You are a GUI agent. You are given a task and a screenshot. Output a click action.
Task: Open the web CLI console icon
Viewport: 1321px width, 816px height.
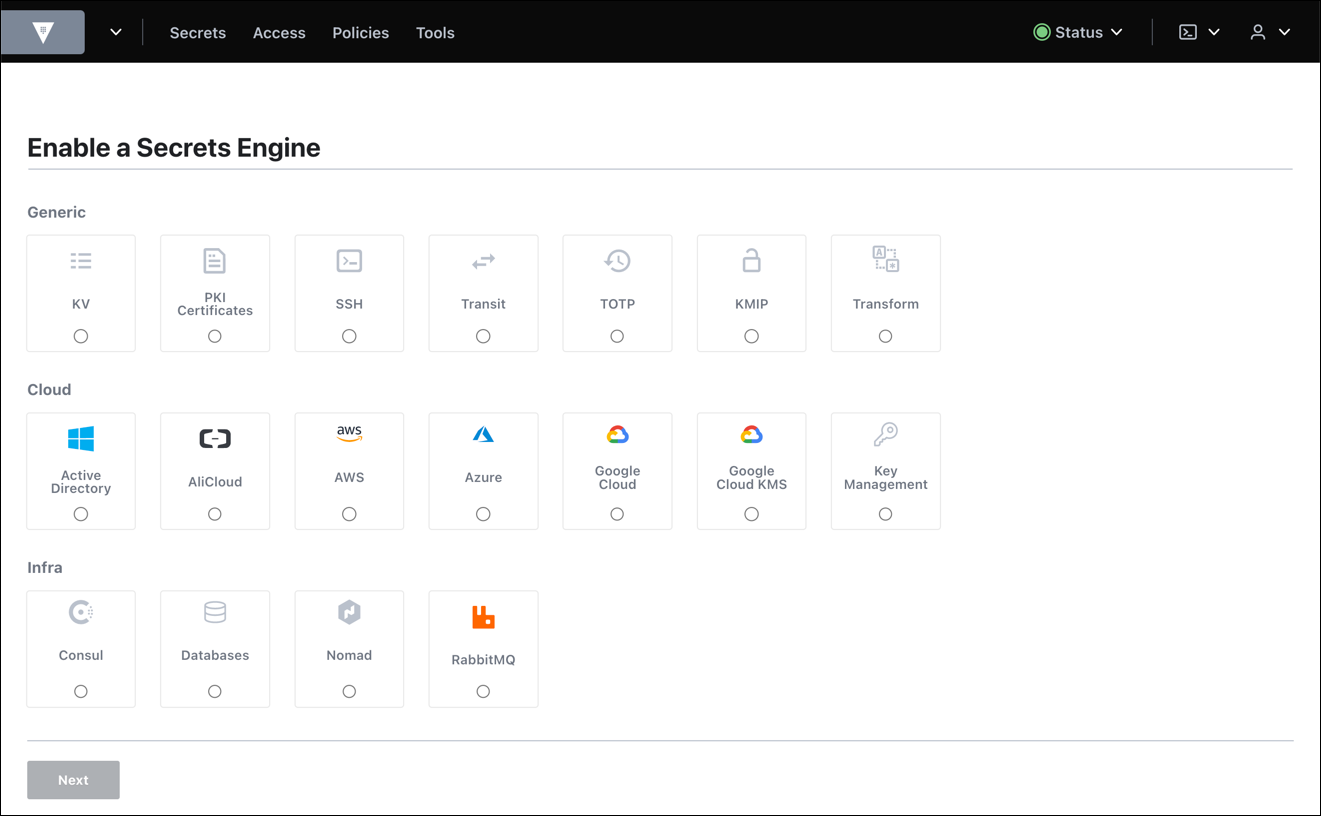(1186, 31)
